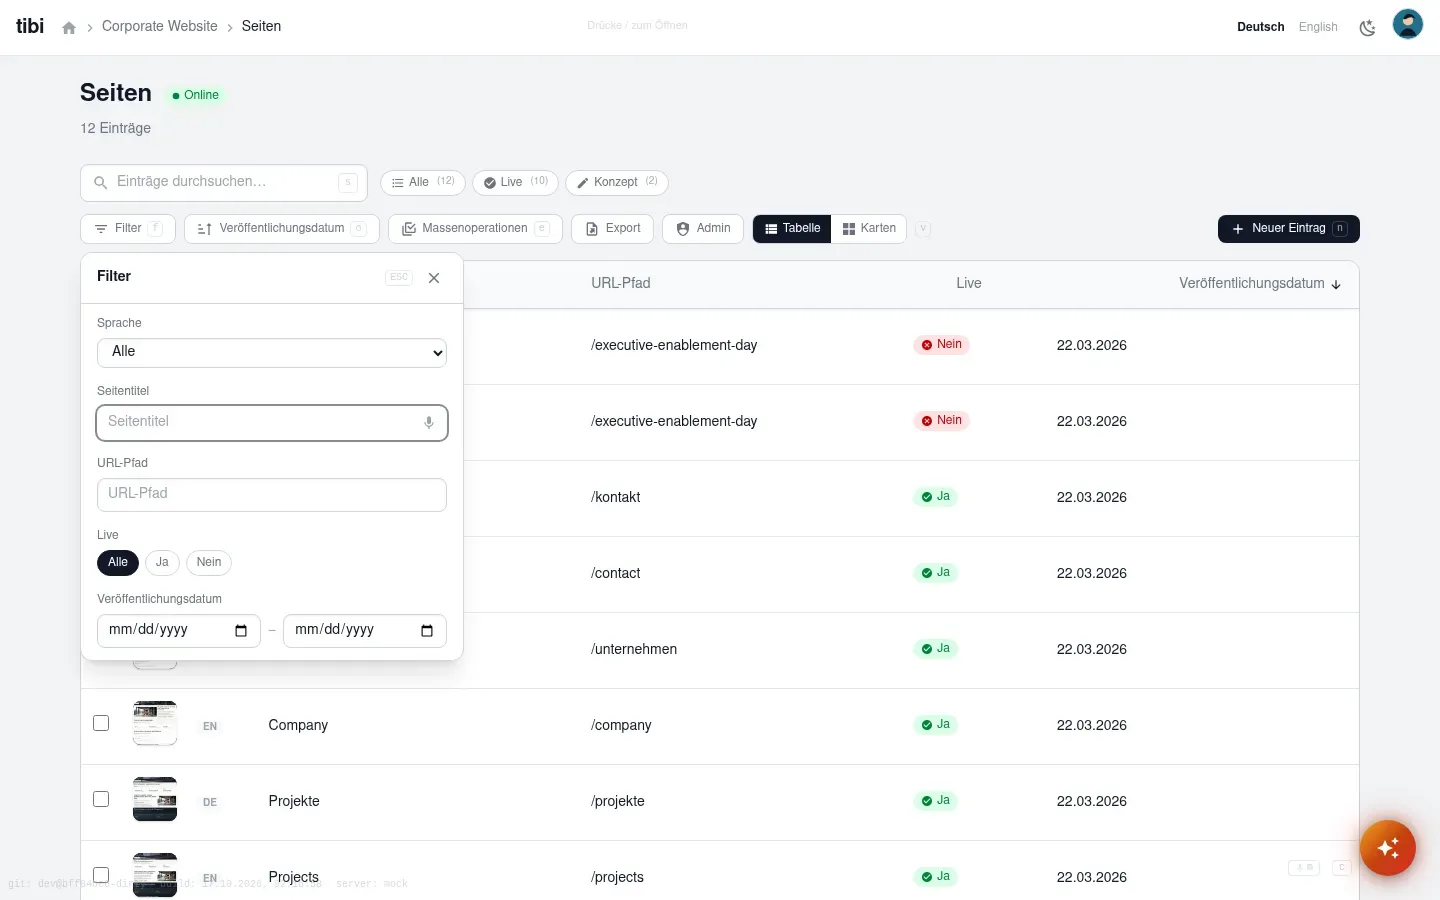Click the Export button
Image resolution: width=1440 pixels, height=900 pixels.
(x=613, y=229)
